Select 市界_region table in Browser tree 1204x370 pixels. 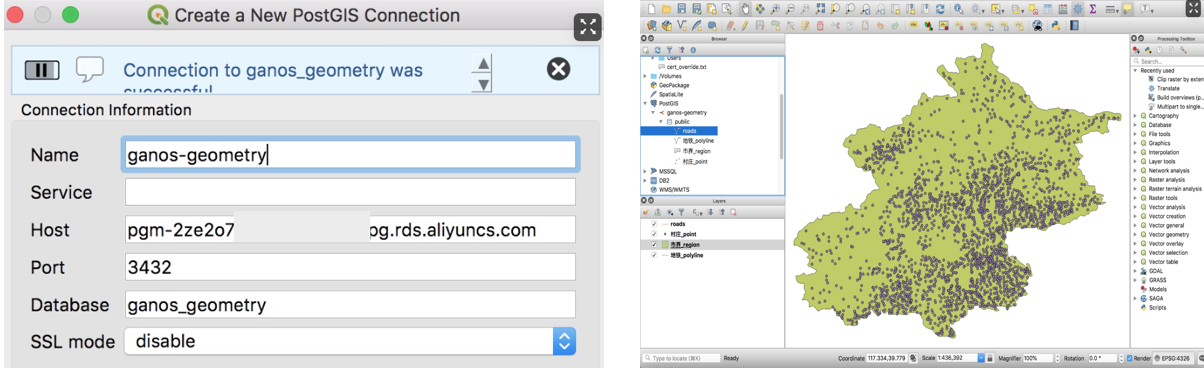698,151
